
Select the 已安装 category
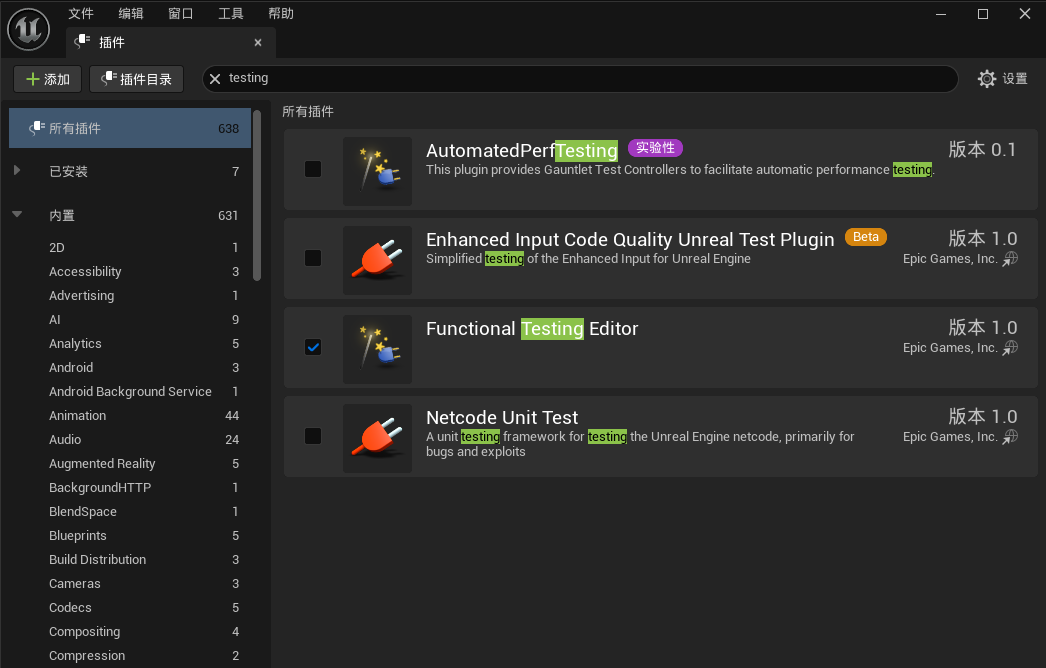(130, 172)
